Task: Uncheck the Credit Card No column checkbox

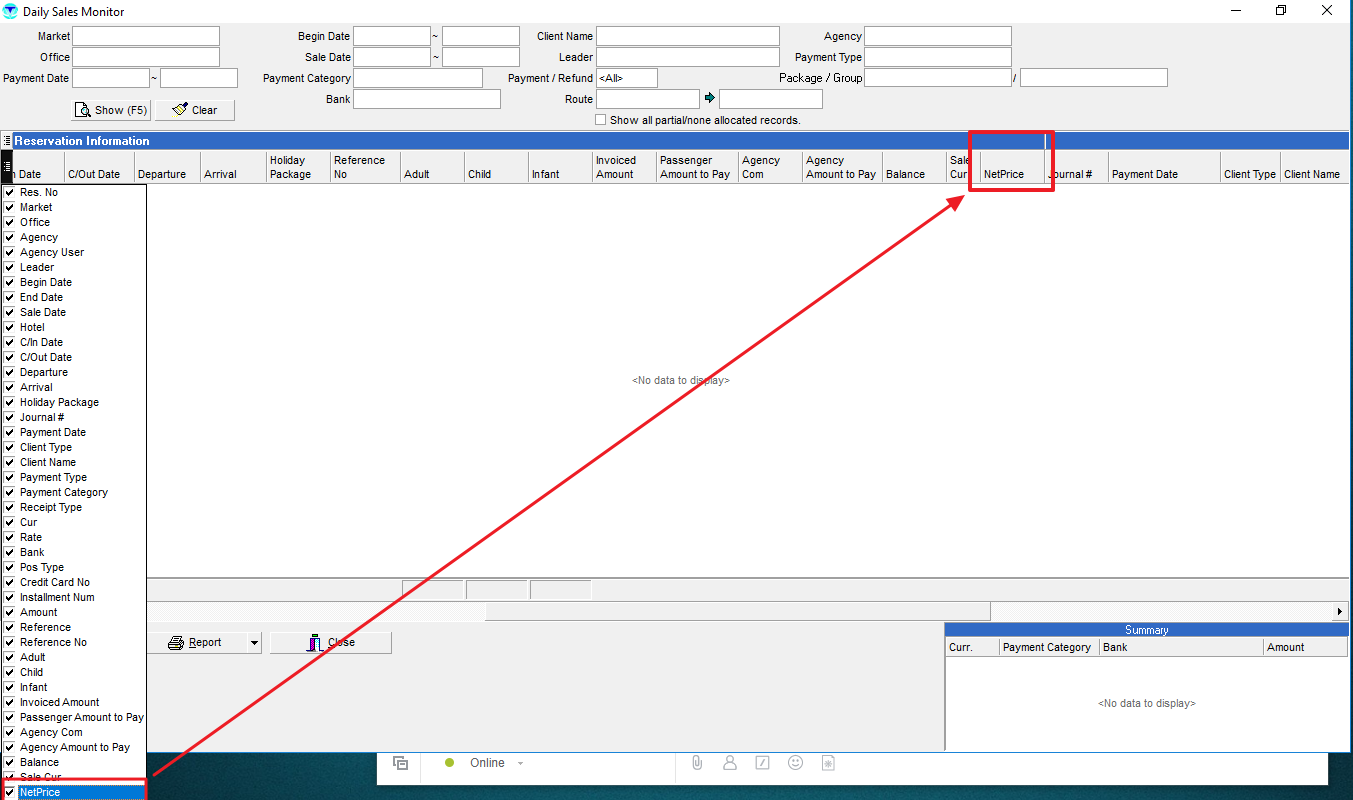Action: [9, 582]
